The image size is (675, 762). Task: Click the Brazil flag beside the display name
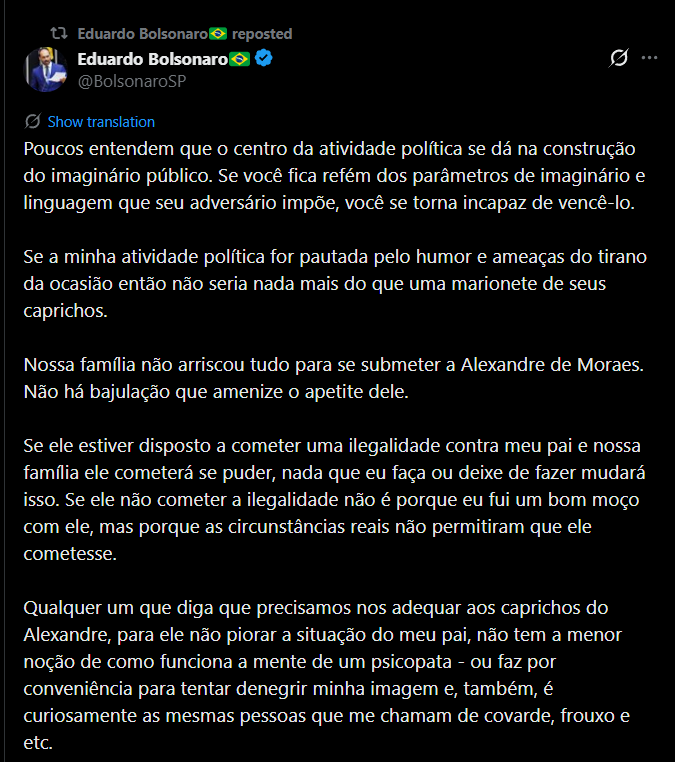(x=240, y=60)
